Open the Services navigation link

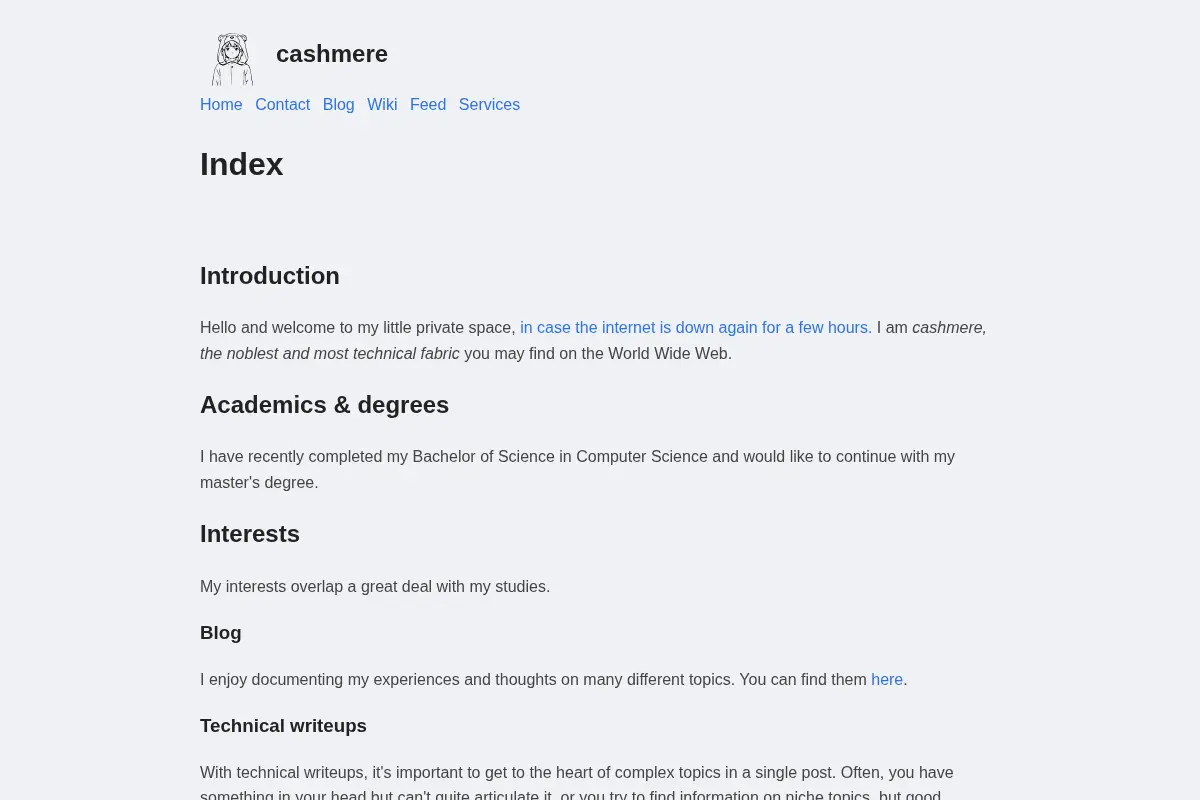(489, 105)
